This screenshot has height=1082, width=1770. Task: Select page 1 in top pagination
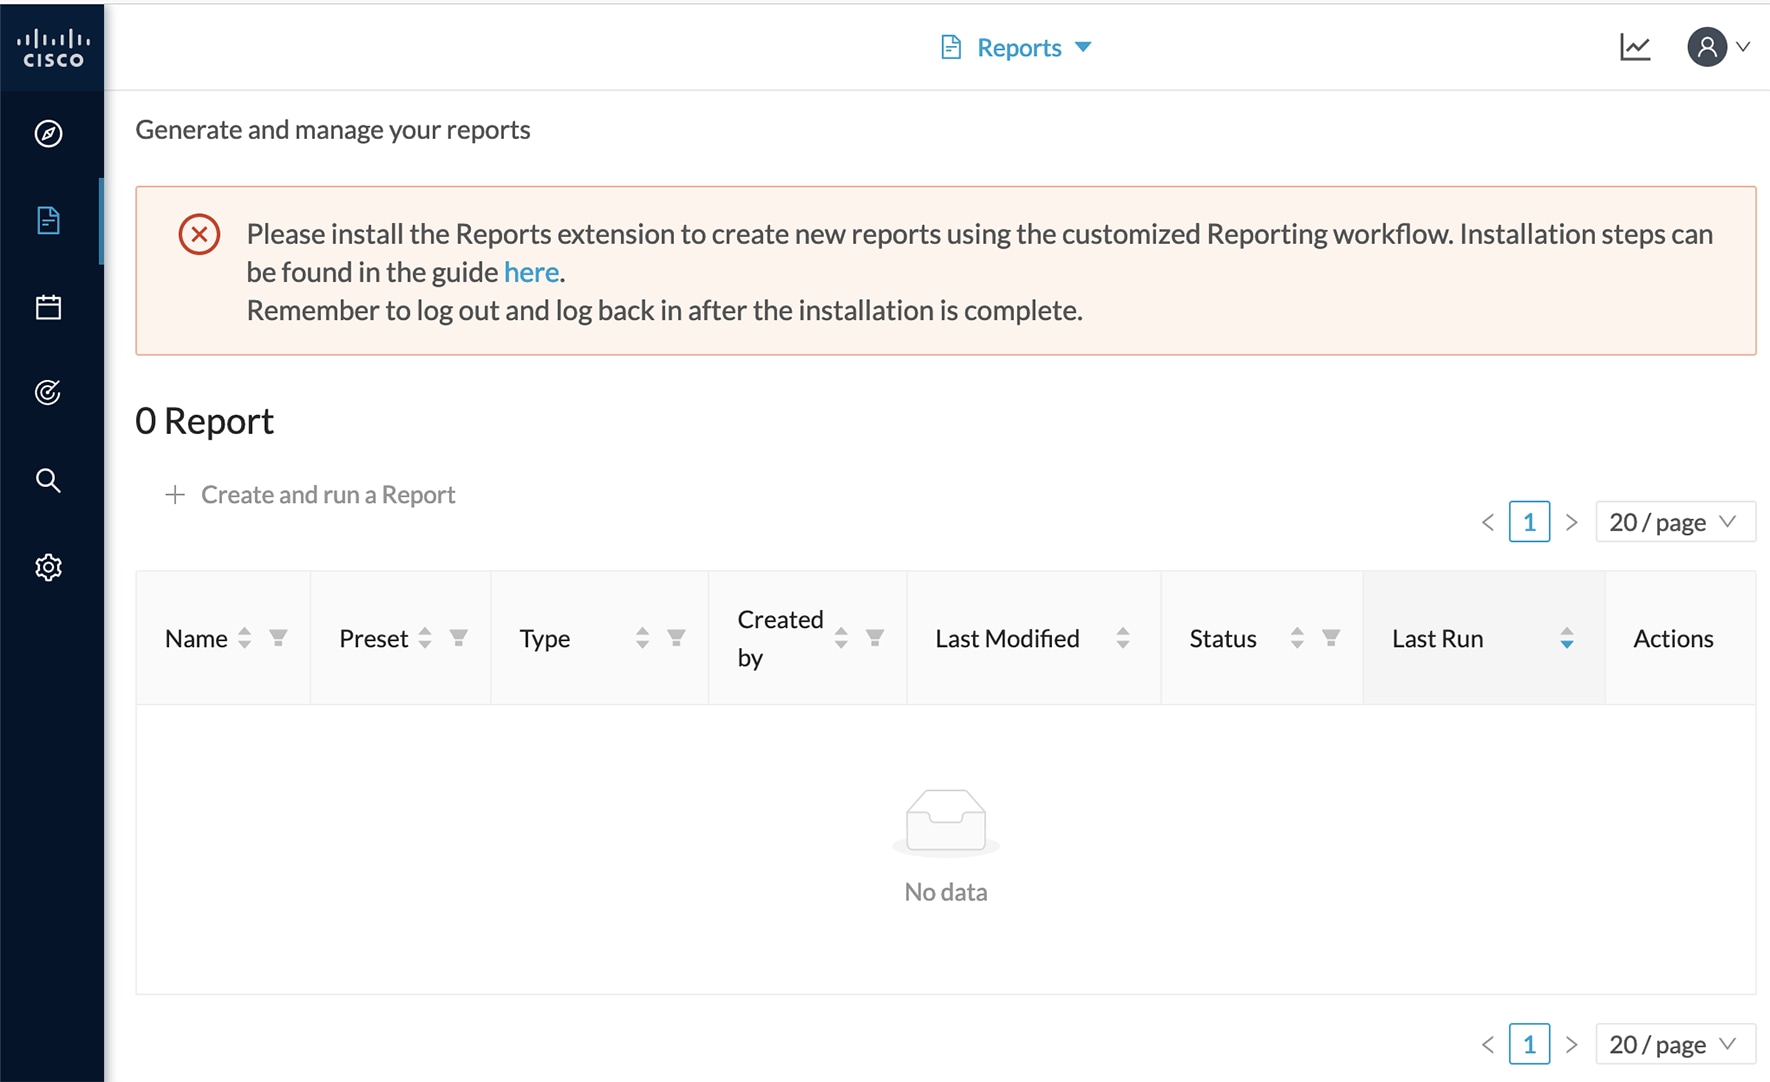[x=1528, y=522]
